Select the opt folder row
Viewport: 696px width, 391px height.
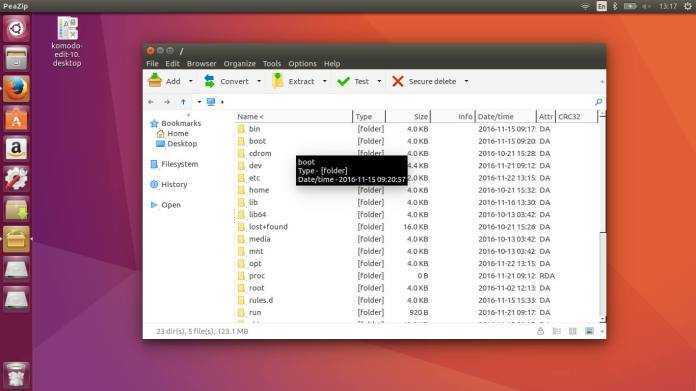(417, 264)
